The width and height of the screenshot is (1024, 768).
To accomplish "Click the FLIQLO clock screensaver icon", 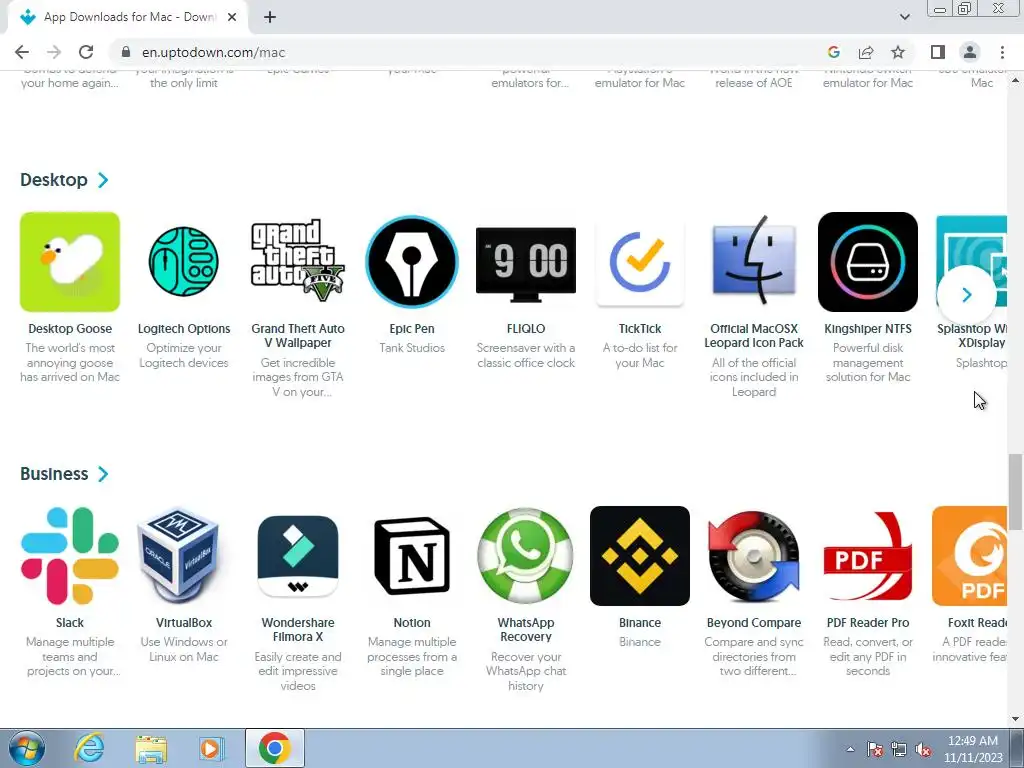I will 526,262.
